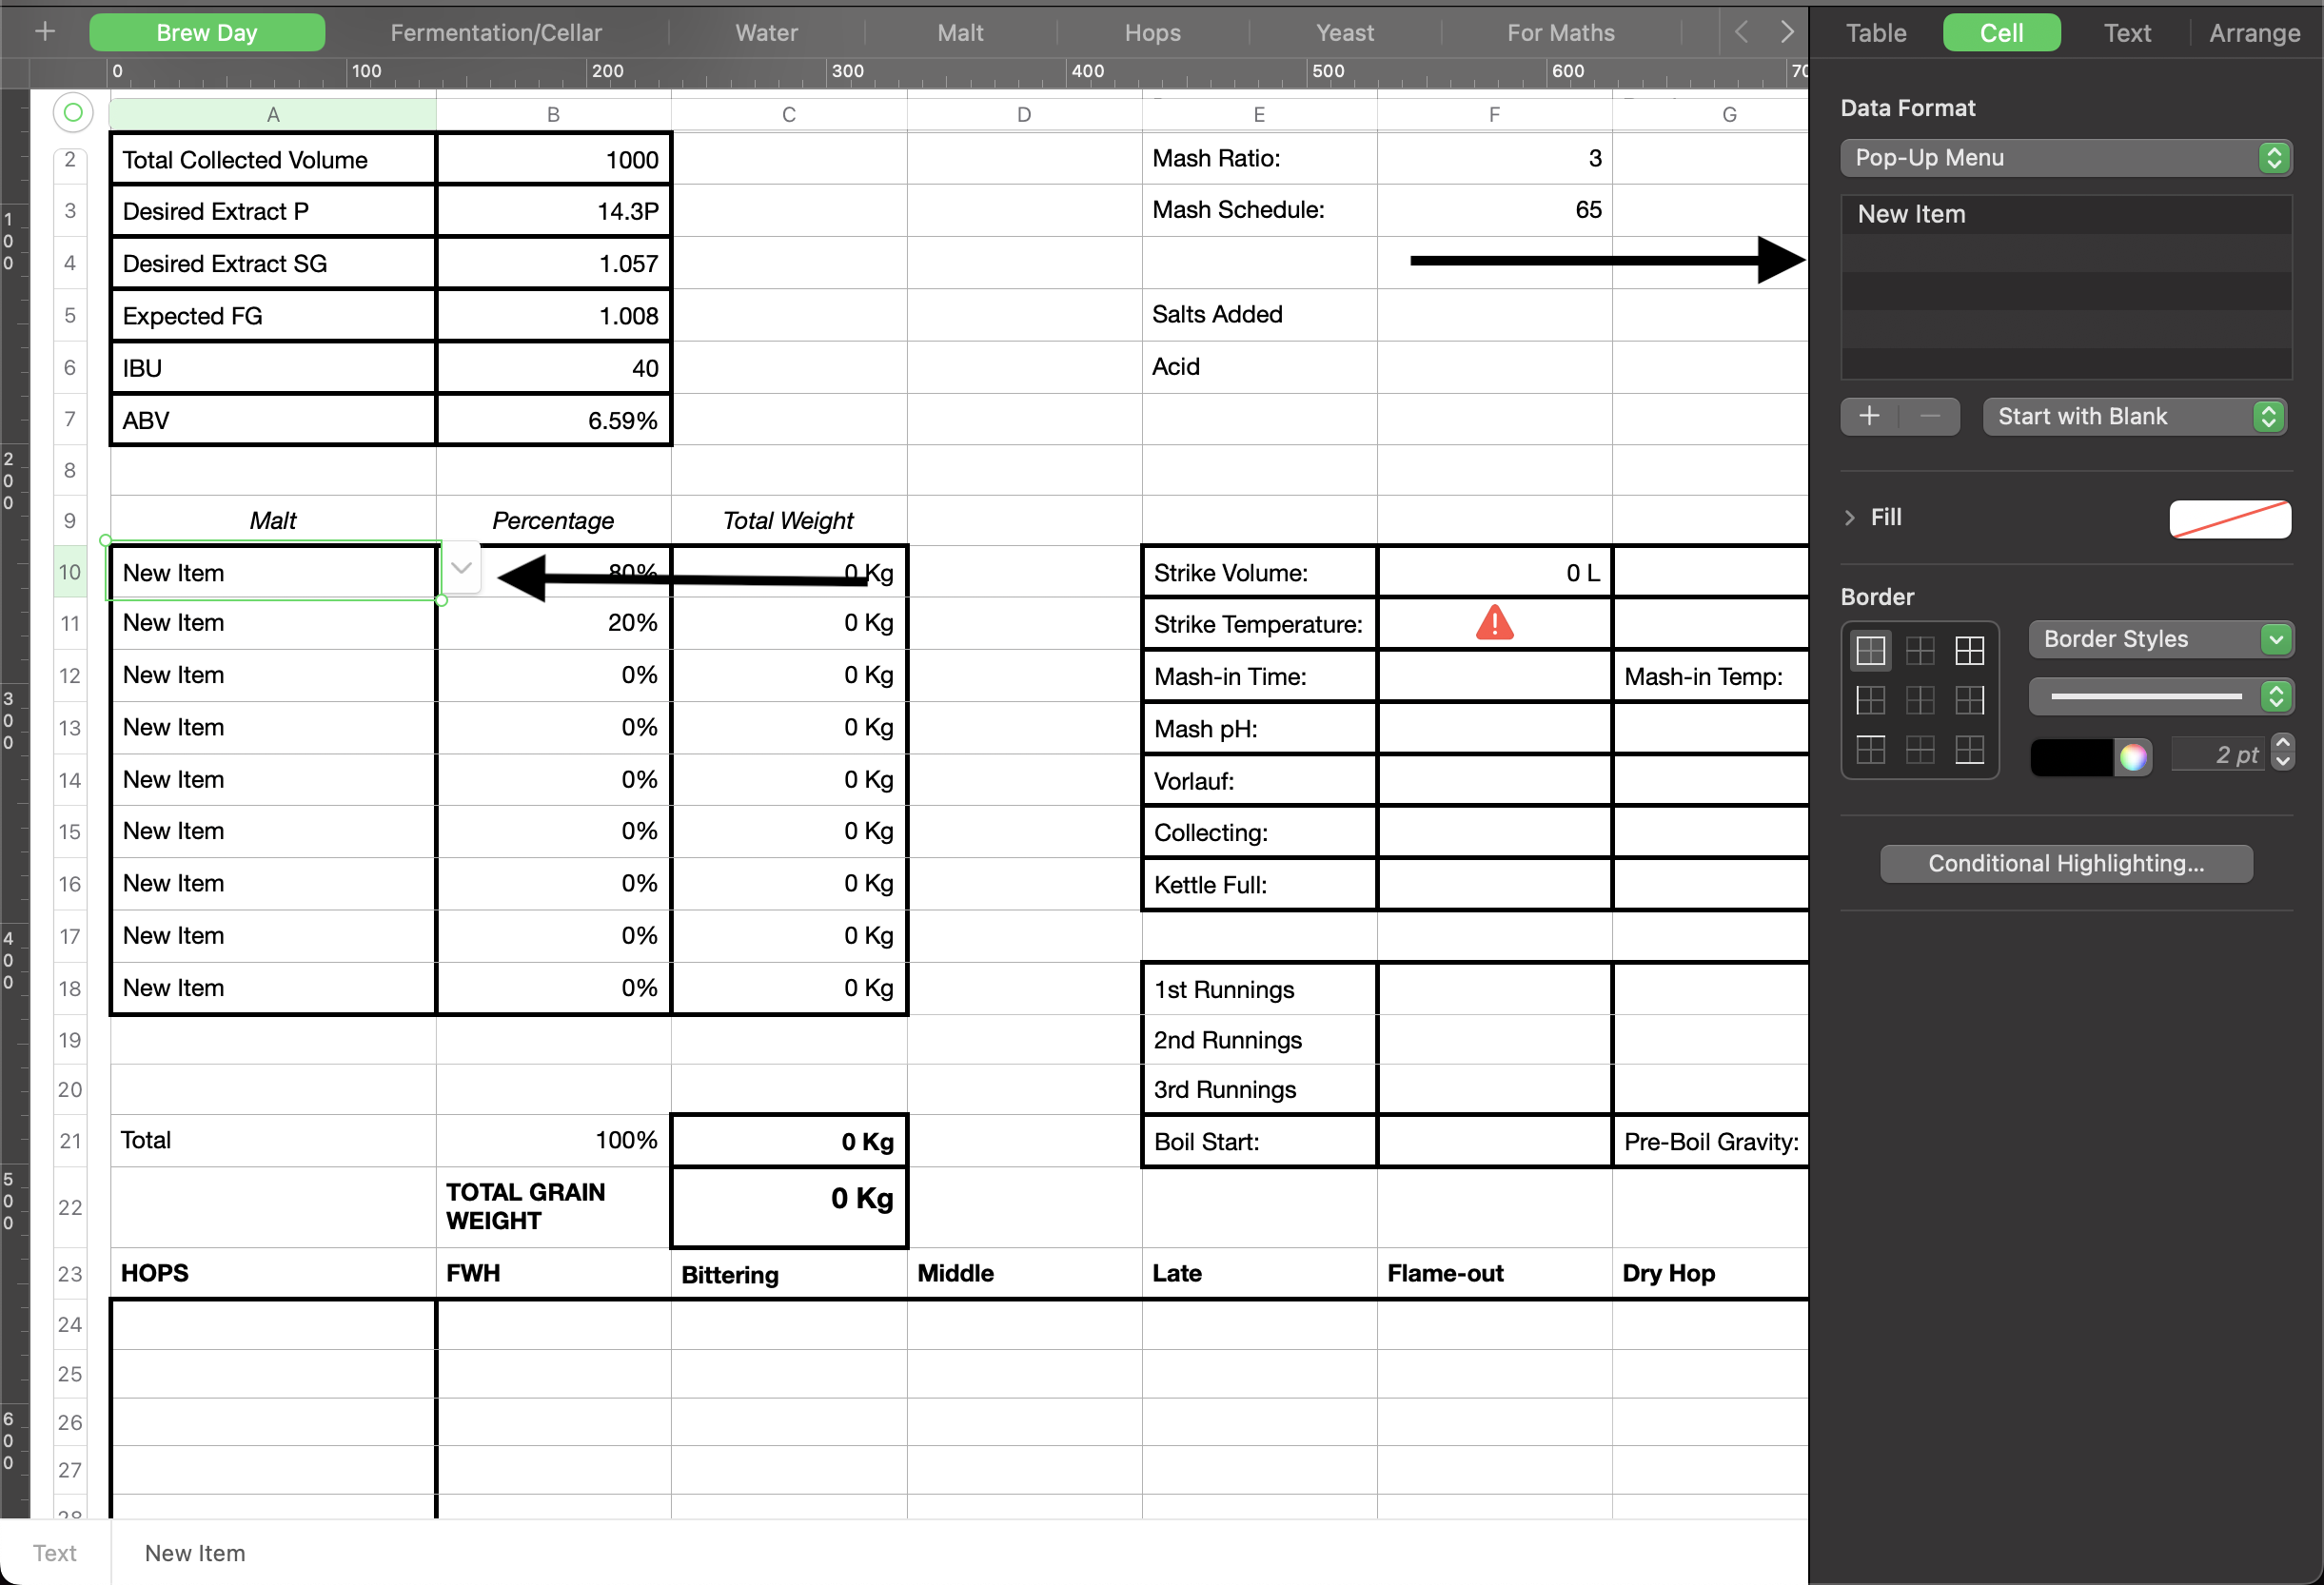Open the Border Styles dropdown
Viewport: 2324px width, 1585px height.
(x=2160, y=639)
